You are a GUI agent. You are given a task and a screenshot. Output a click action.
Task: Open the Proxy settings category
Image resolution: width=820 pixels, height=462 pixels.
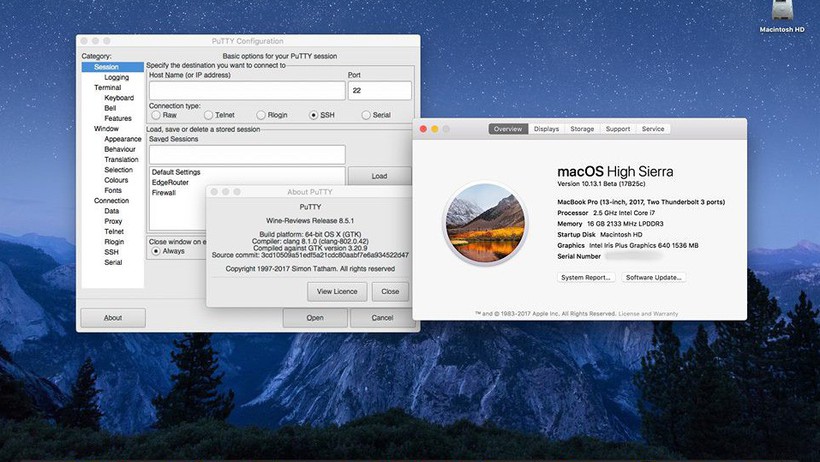113,221
